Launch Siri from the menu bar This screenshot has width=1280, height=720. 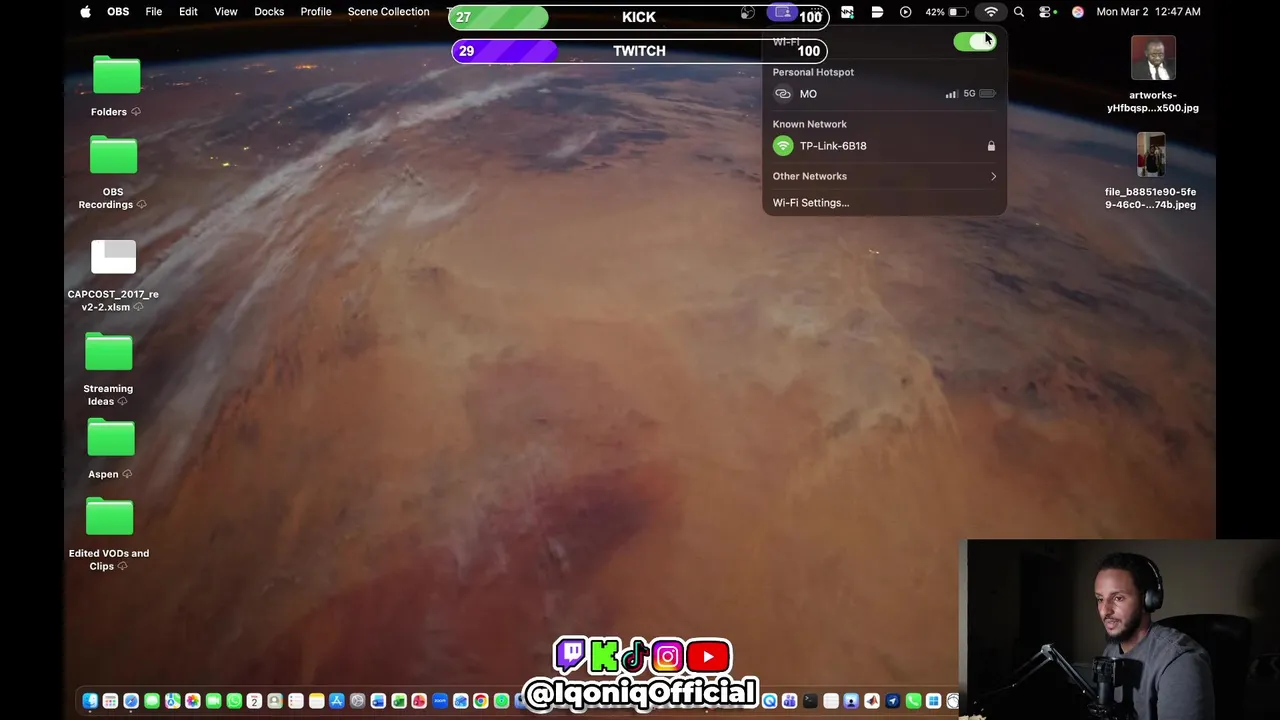point(1077,12)
